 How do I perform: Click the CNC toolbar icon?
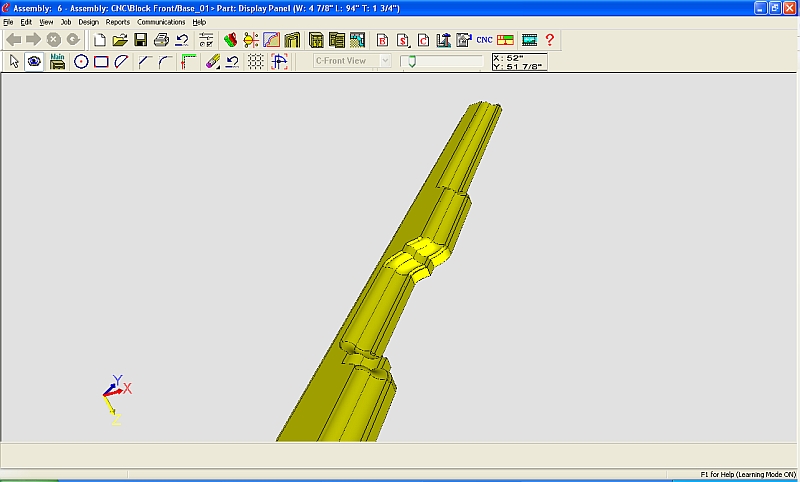(x=484, y=40)
